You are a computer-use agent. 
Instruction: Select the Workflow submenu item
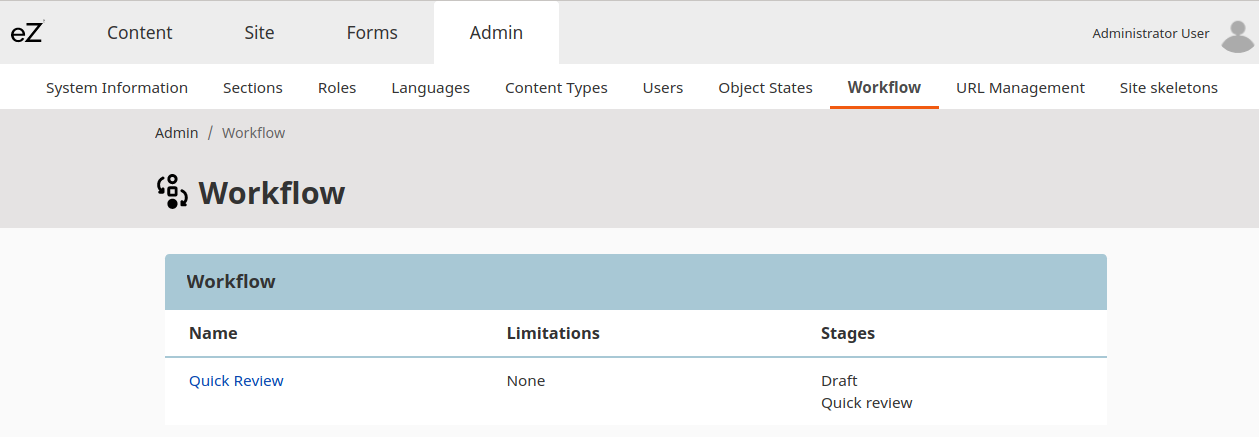point(884,88)
